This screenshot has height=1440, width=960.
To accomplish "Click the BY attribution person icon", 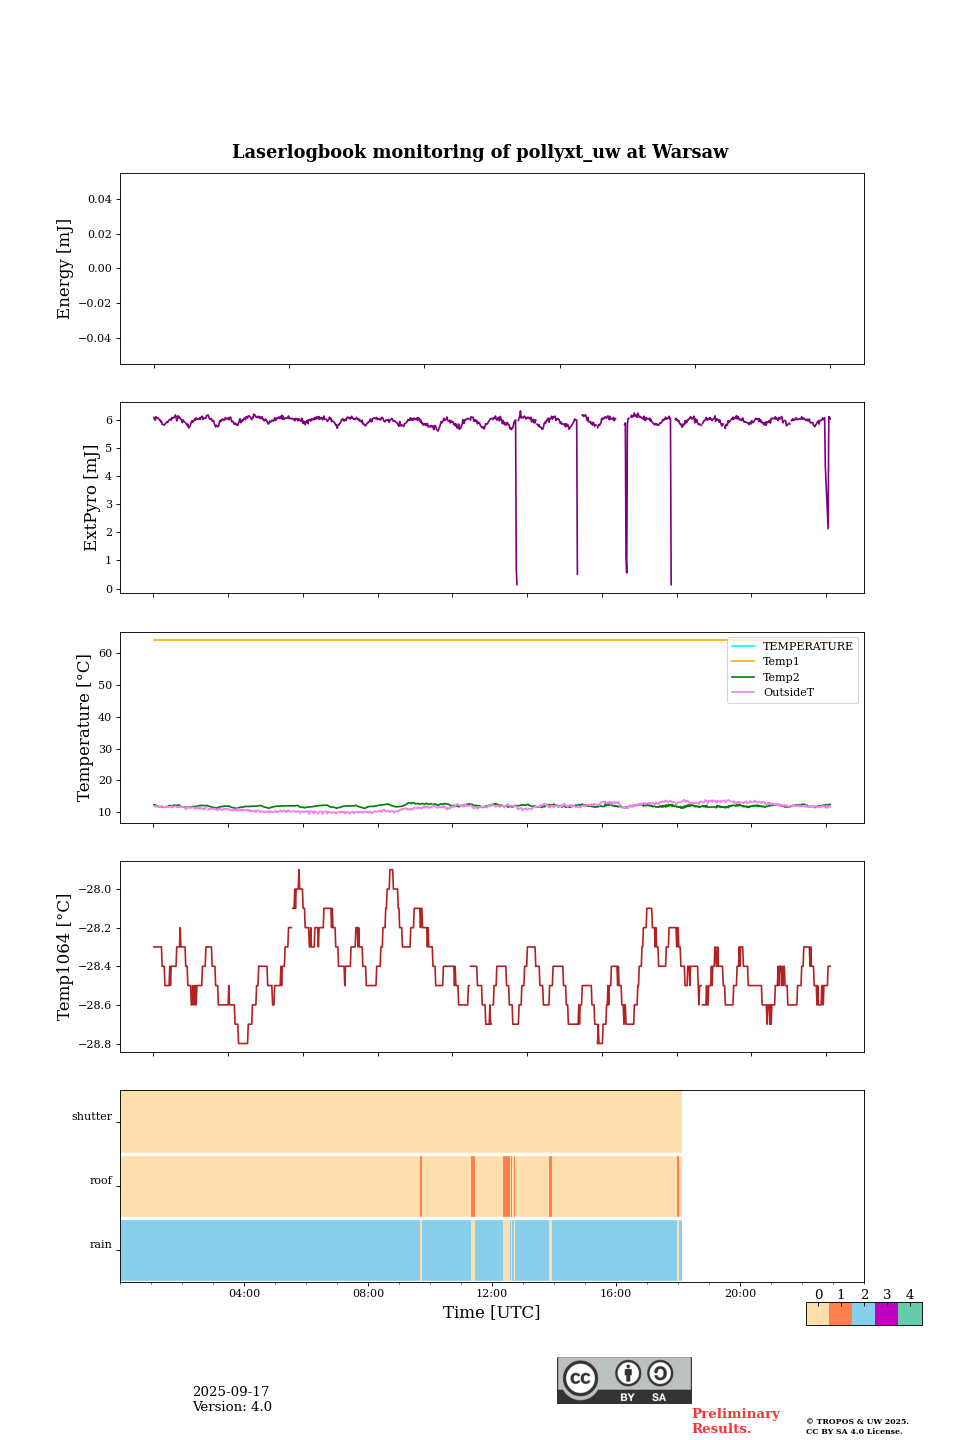I will (628, 1373).
